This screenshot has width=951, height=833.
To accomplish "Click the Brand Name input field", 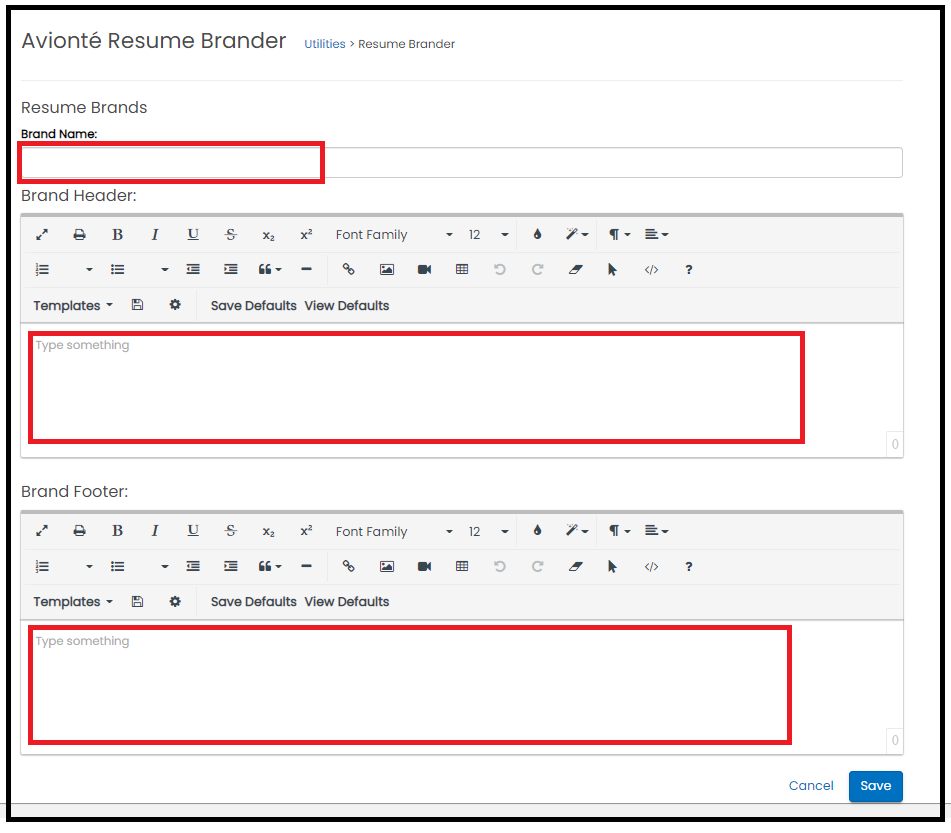I will click(462, 163).
